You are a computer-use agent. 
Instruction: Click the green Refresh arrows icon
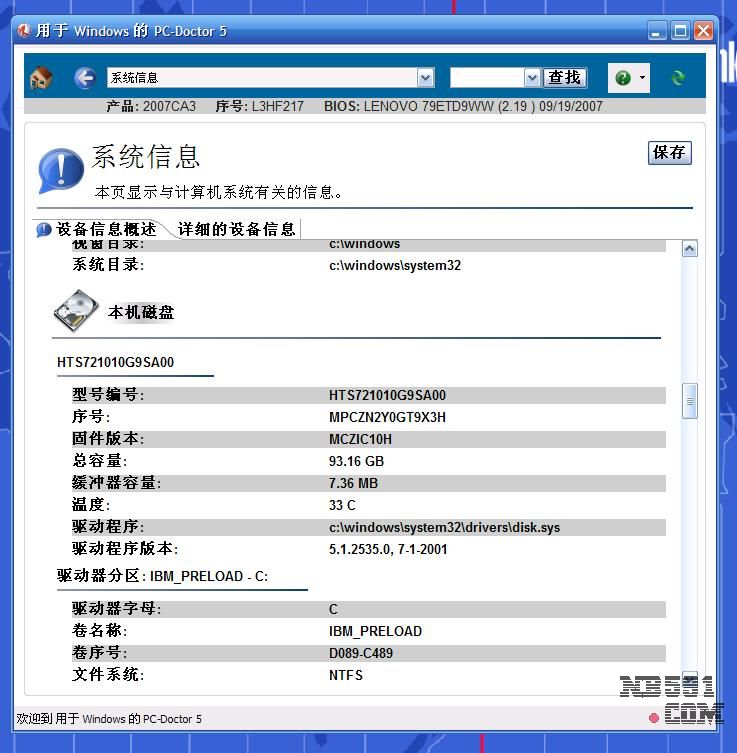[677, 78]
